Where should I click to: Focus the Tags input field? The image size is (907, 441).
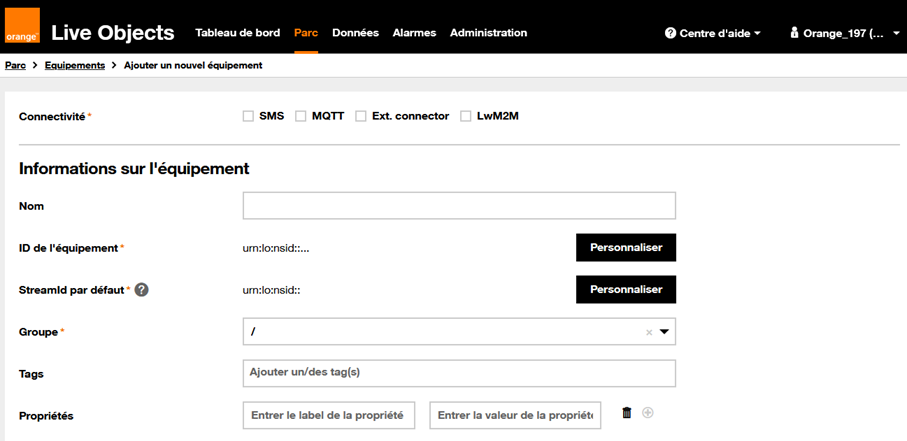coord(459,373)
